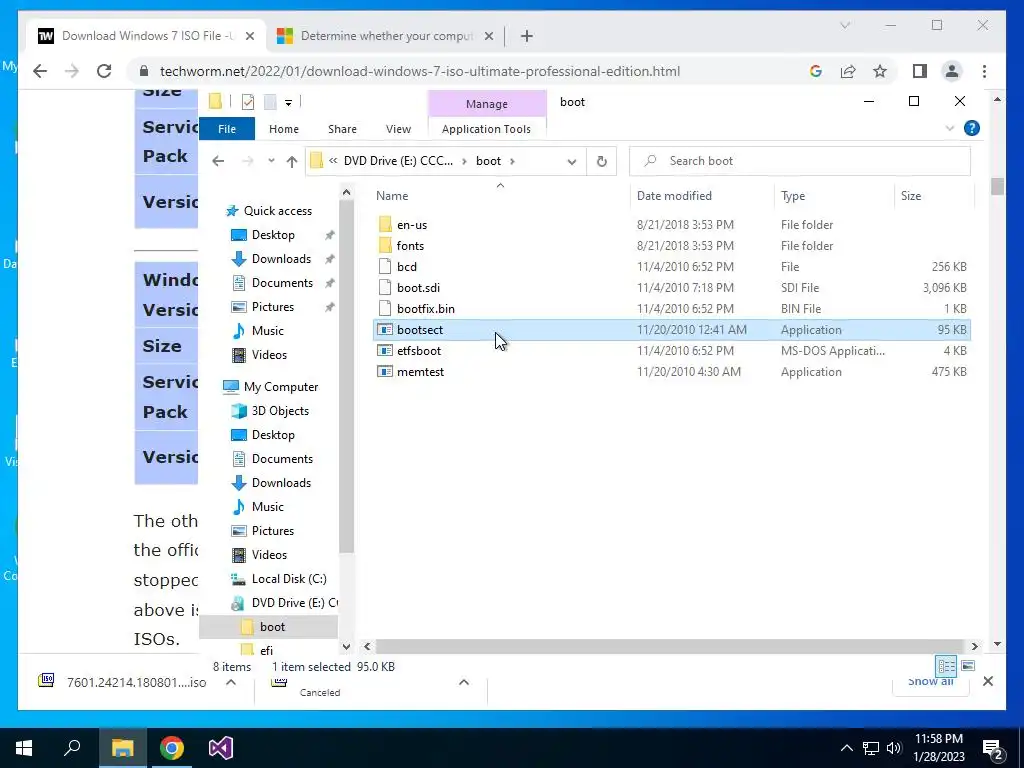Open Chrome three-dot menu
This screenshot has height=768, width=1024.
point(984,71)
